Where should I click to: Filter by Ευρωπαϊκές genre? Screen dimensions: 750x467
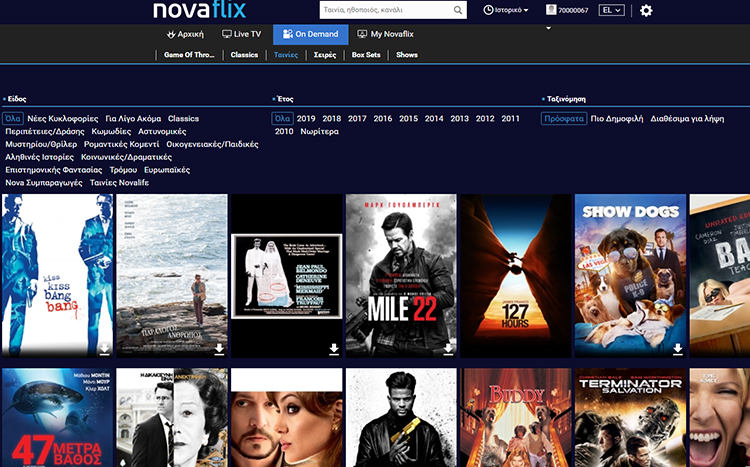tap(167, 170)
